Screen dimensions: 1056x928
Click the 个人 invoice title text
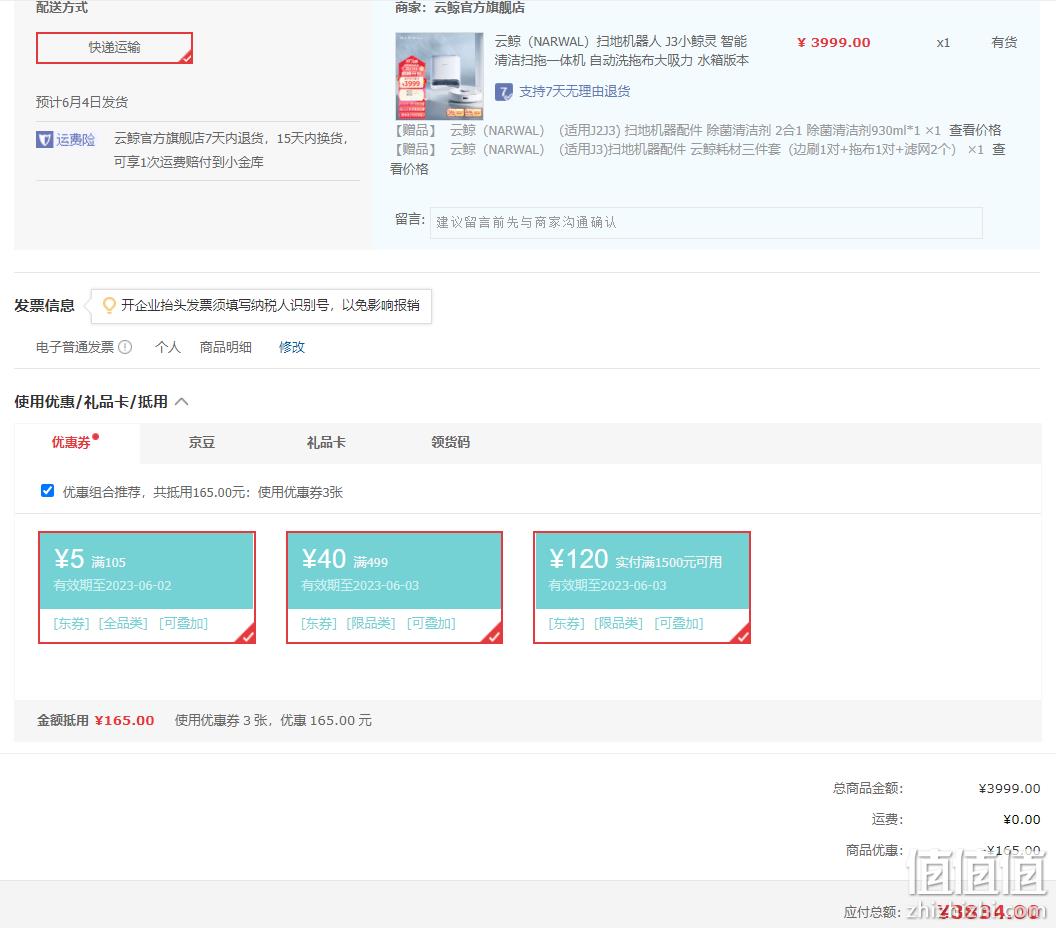pyautogui.click(x=168, y=347)
